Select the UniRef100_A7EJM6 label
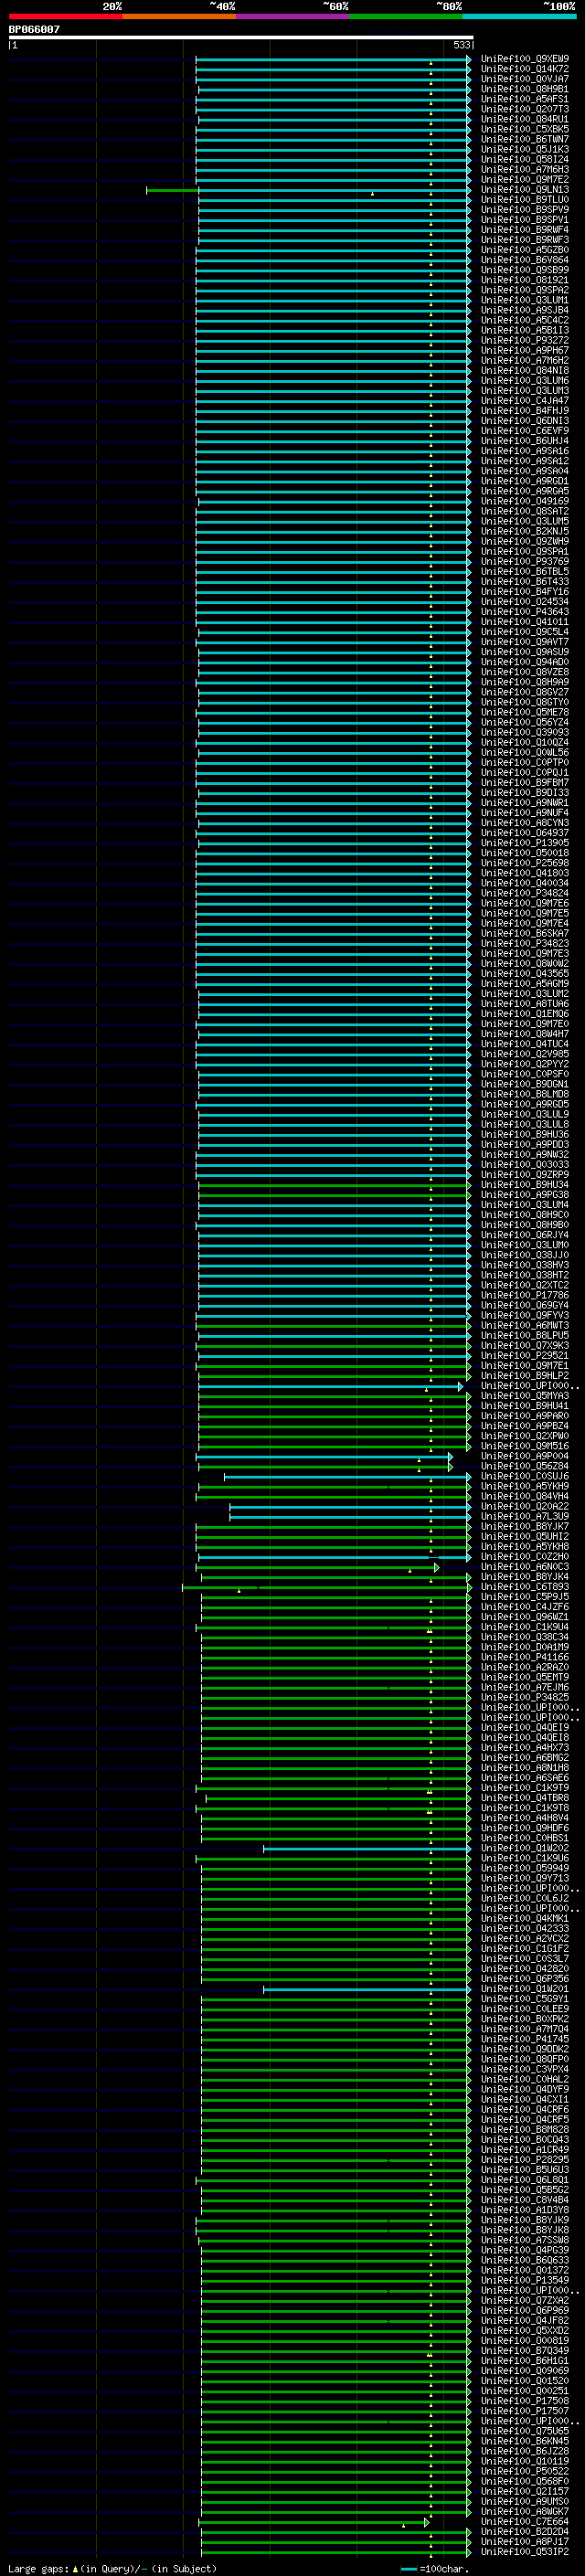The height and width of the screenshot is (2576, 585). click(x=525, y=1688)
